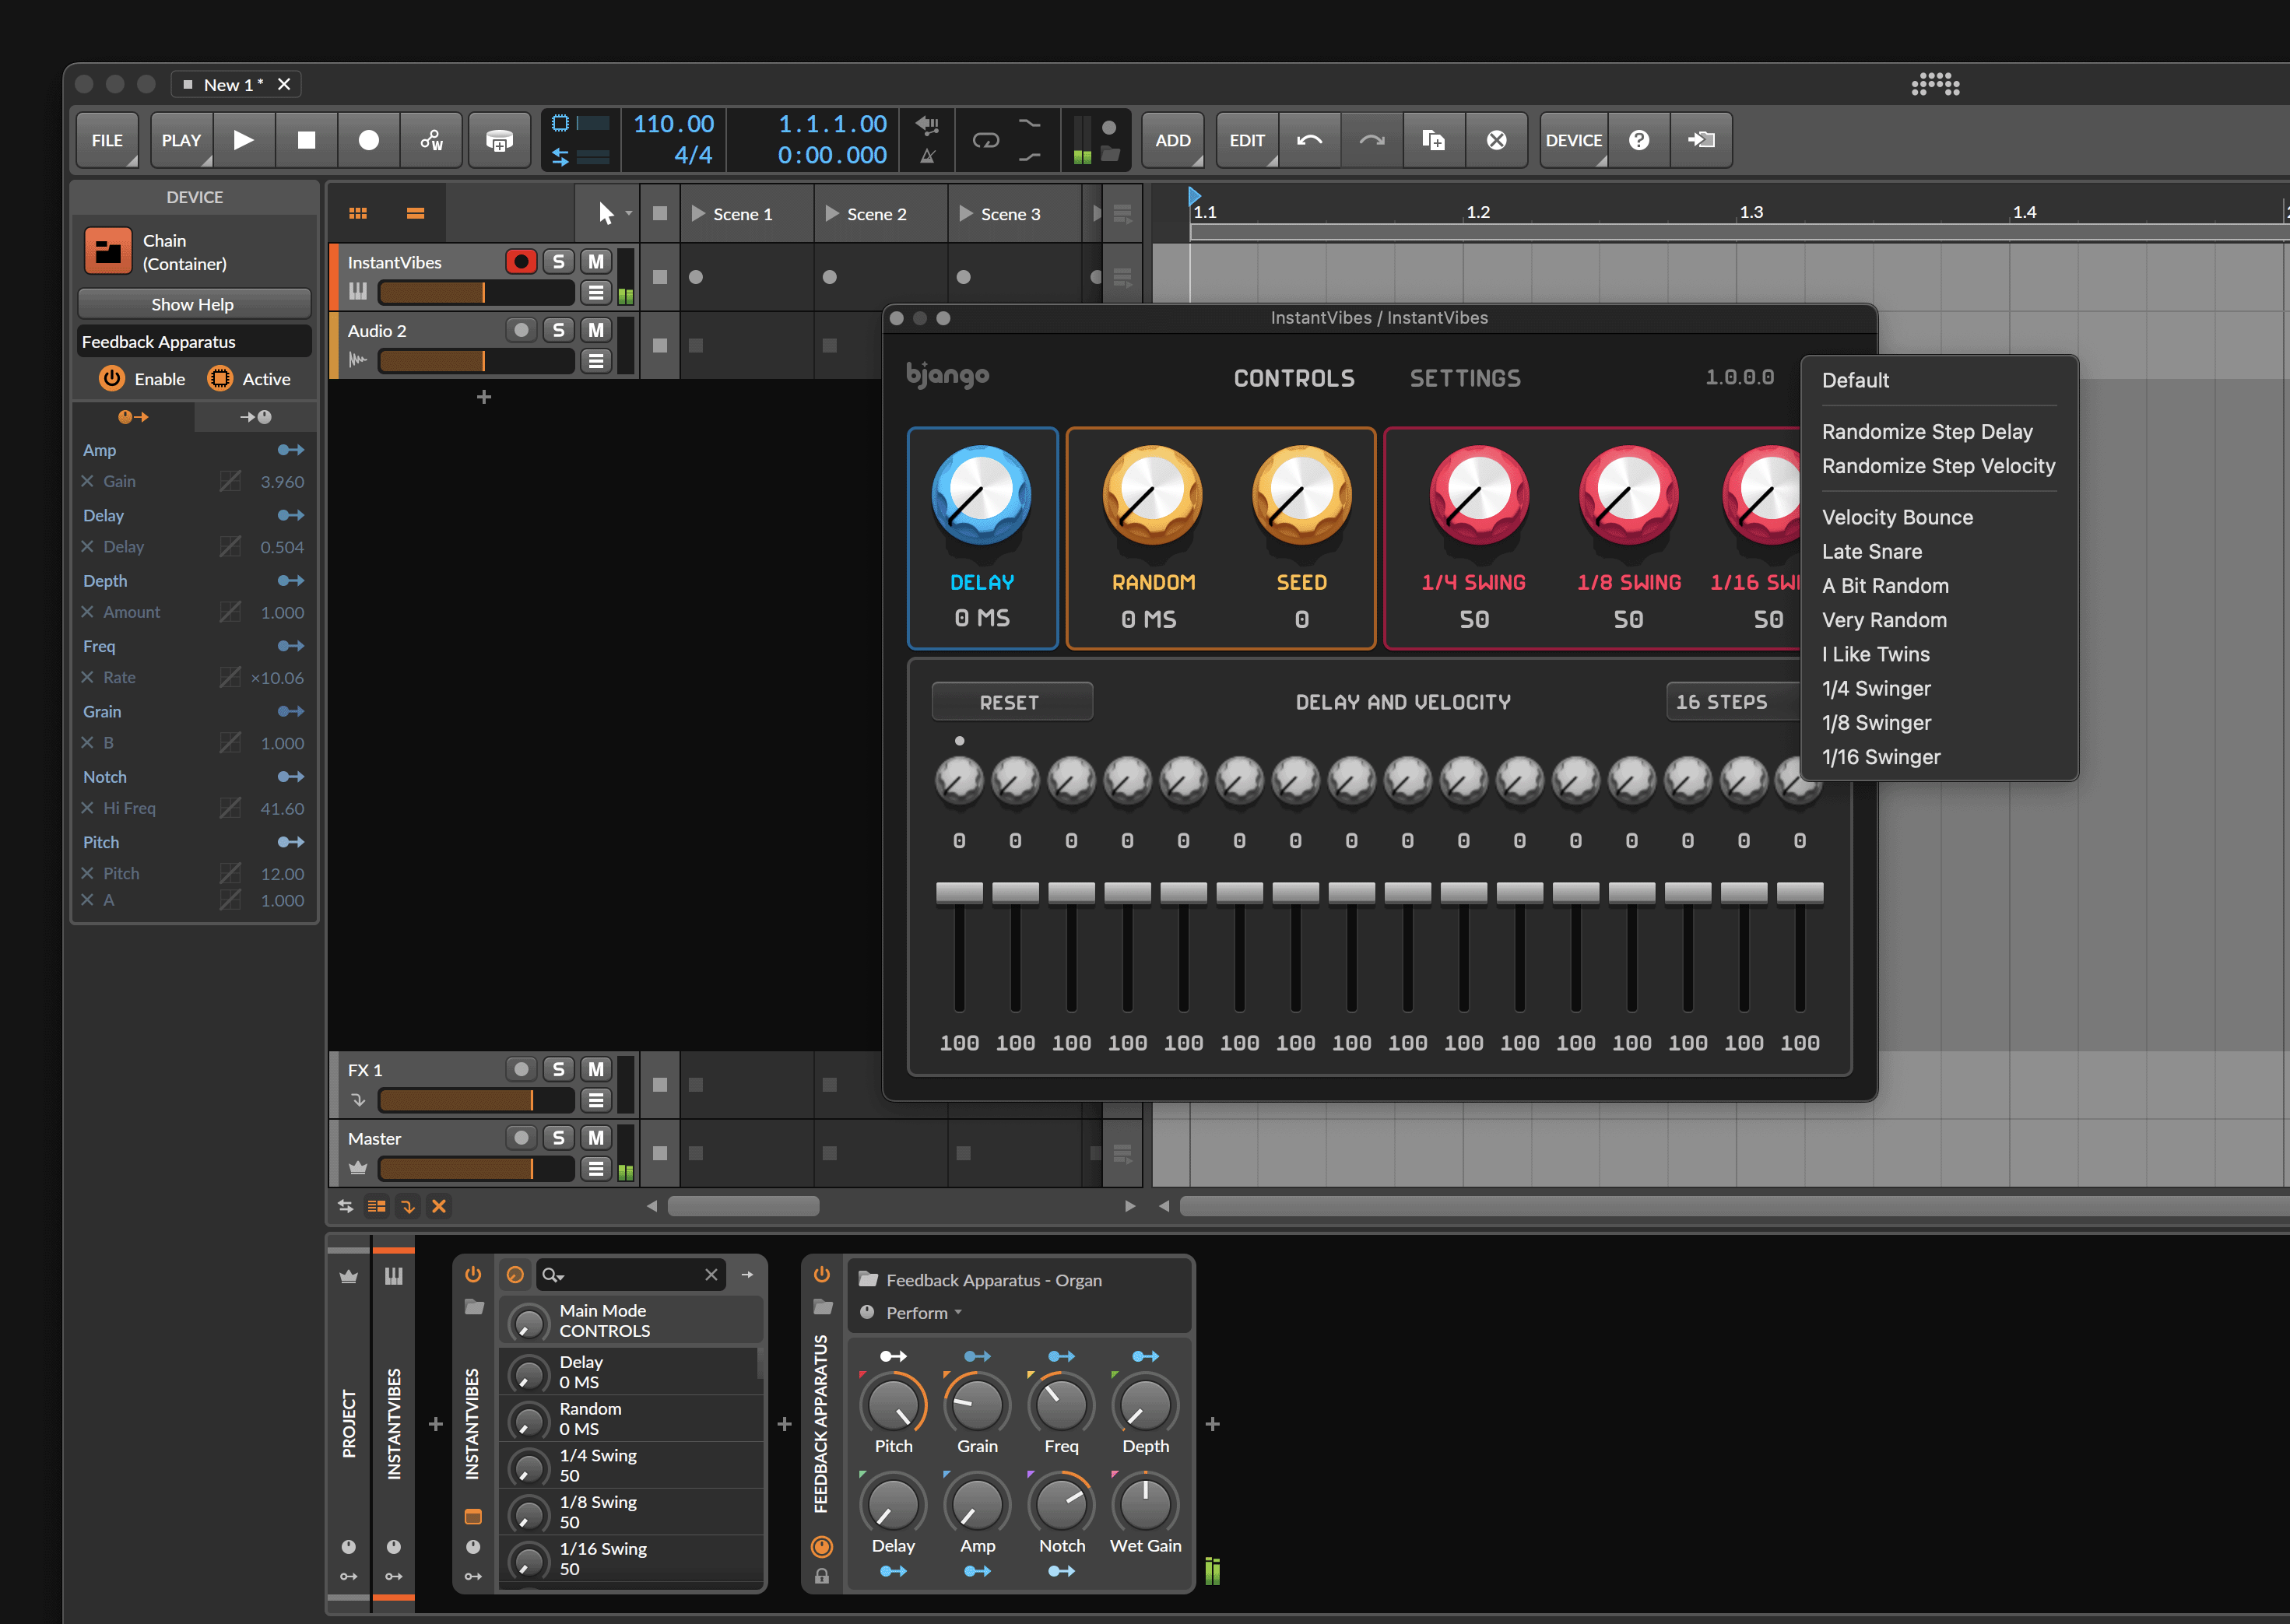This screenshot has height=1624, width=2290.
Task: Toggle the loop icon in transport
Action: pyautogui.click(x=986, y=140)
